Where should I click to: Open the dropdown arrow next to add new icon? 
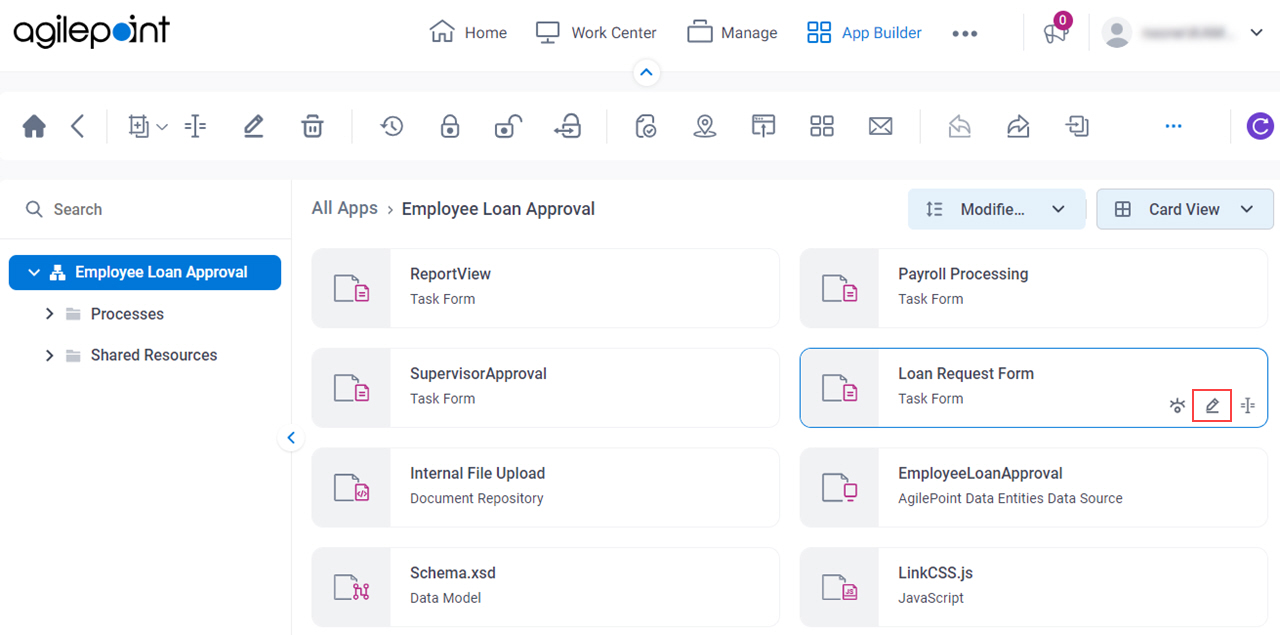[x=162, y=127]
